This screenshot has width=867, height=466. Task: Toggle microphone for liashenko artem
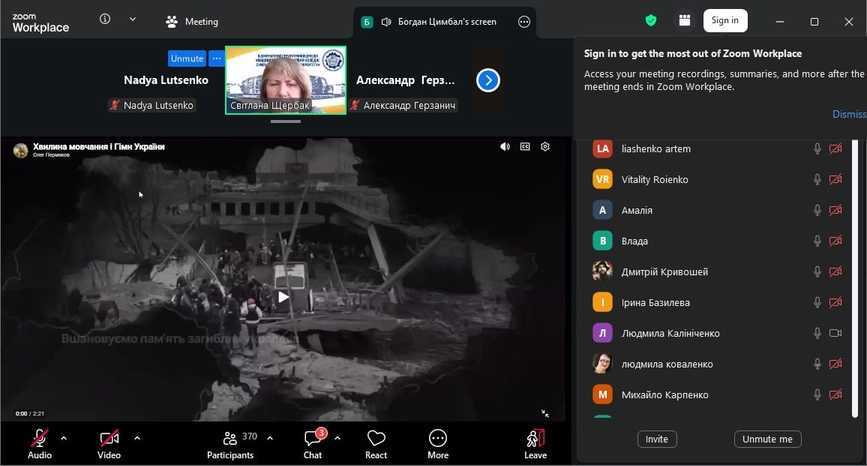click(817, 149)
